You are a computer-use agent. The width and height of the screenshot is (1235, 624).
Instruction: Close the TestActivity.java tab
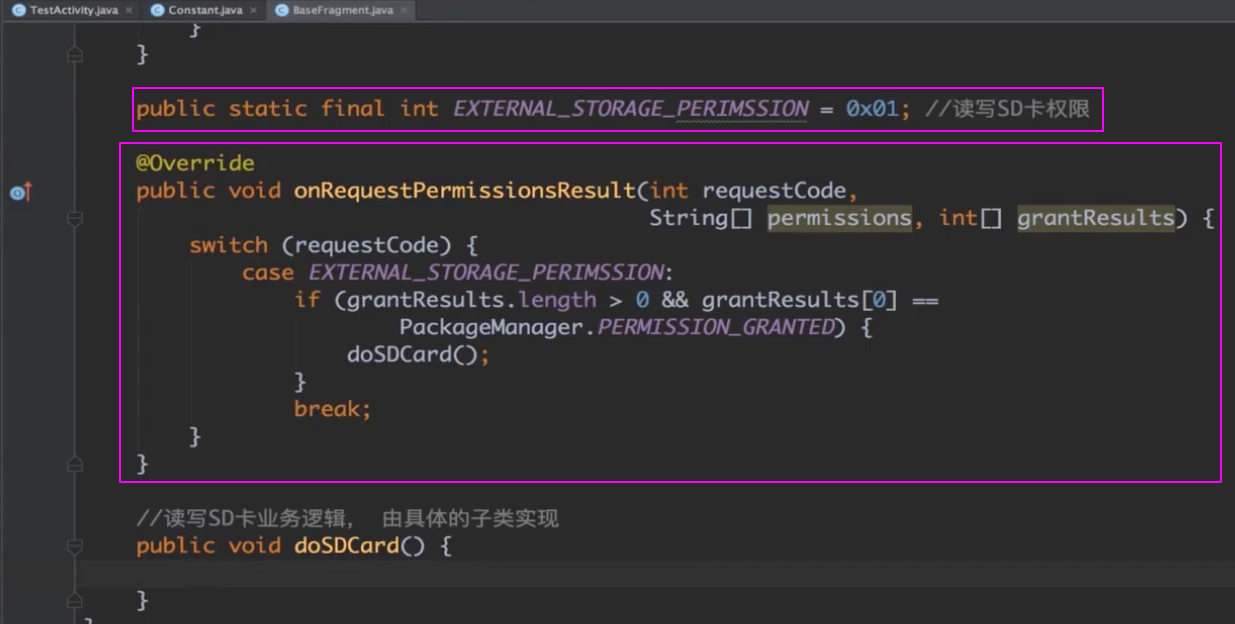[129, 10]
